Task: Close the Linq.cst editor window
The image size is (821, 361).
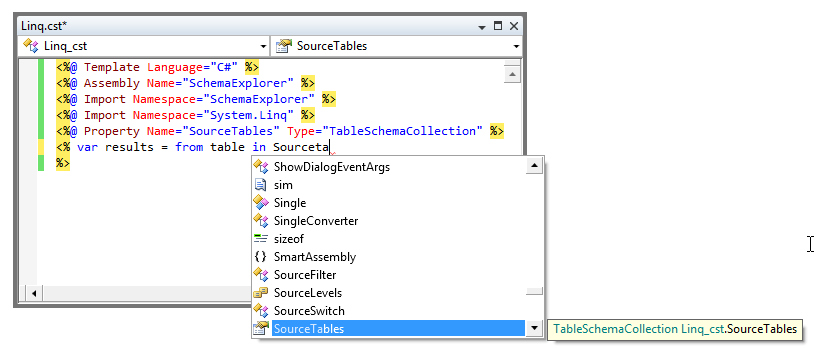Action: pos(514,26)
